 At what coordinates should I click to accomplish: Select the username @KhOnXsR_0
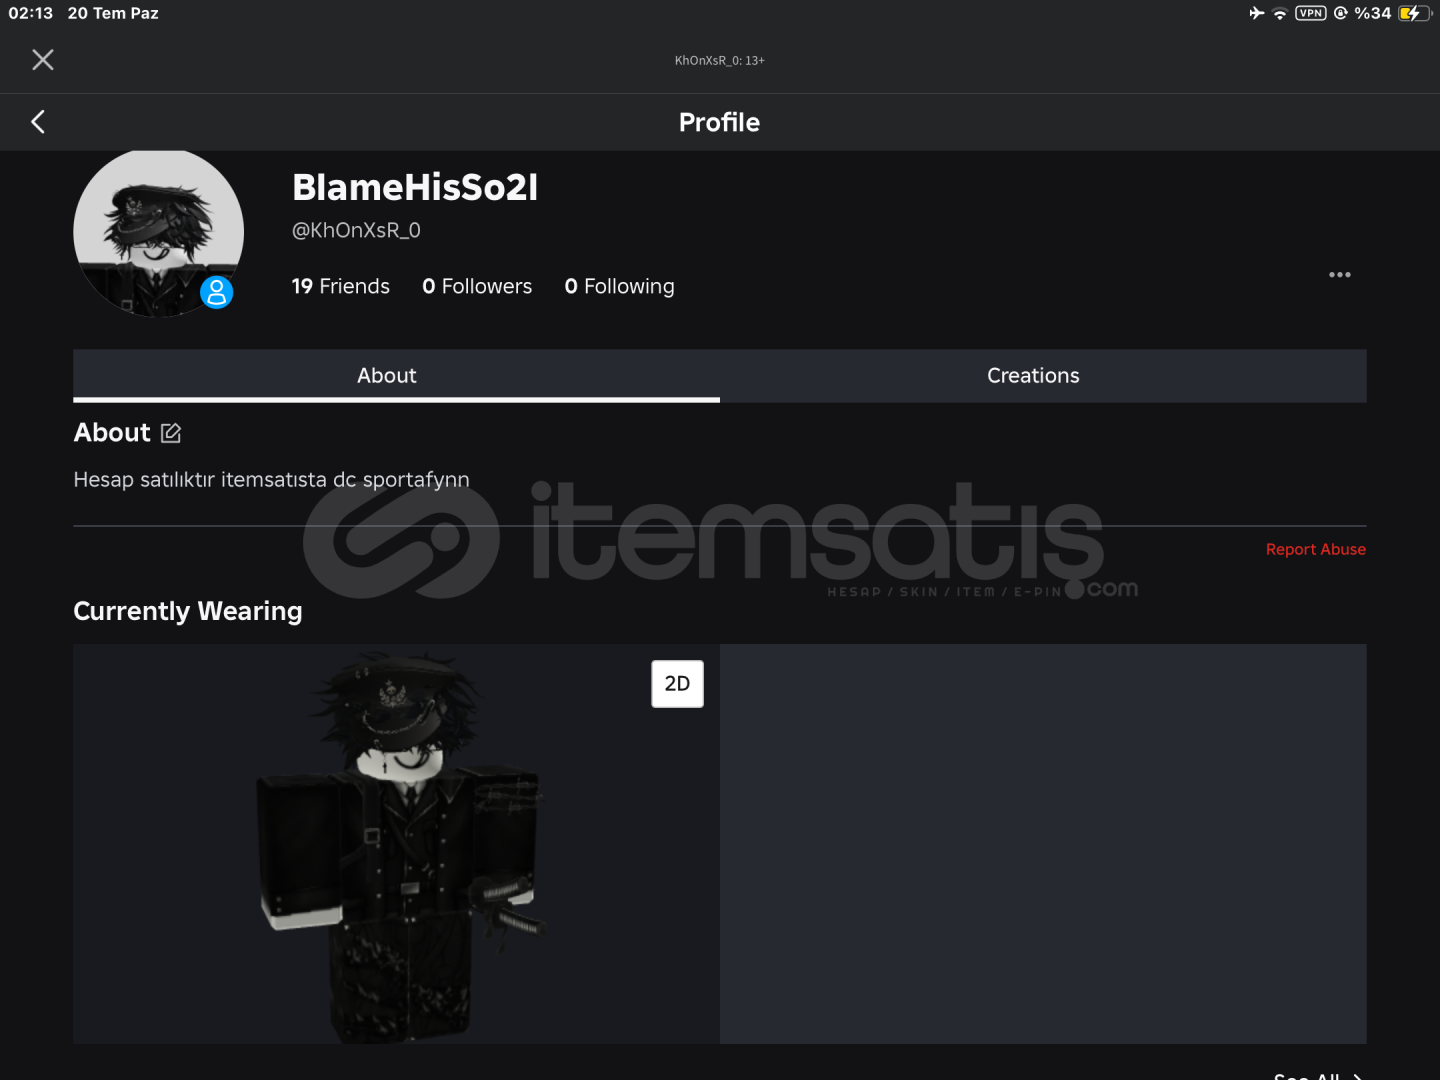click(356, 230)
